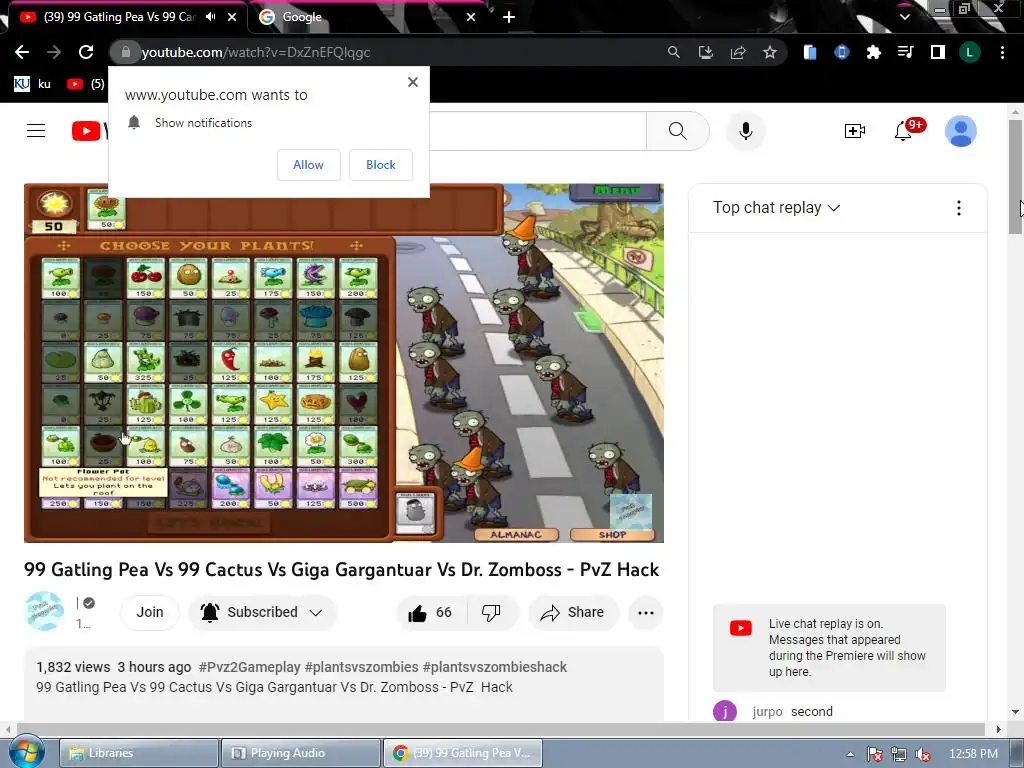1024x768 pixels.
Task: Open the Playing Audio taskbar item
Action: click(301, 753)
